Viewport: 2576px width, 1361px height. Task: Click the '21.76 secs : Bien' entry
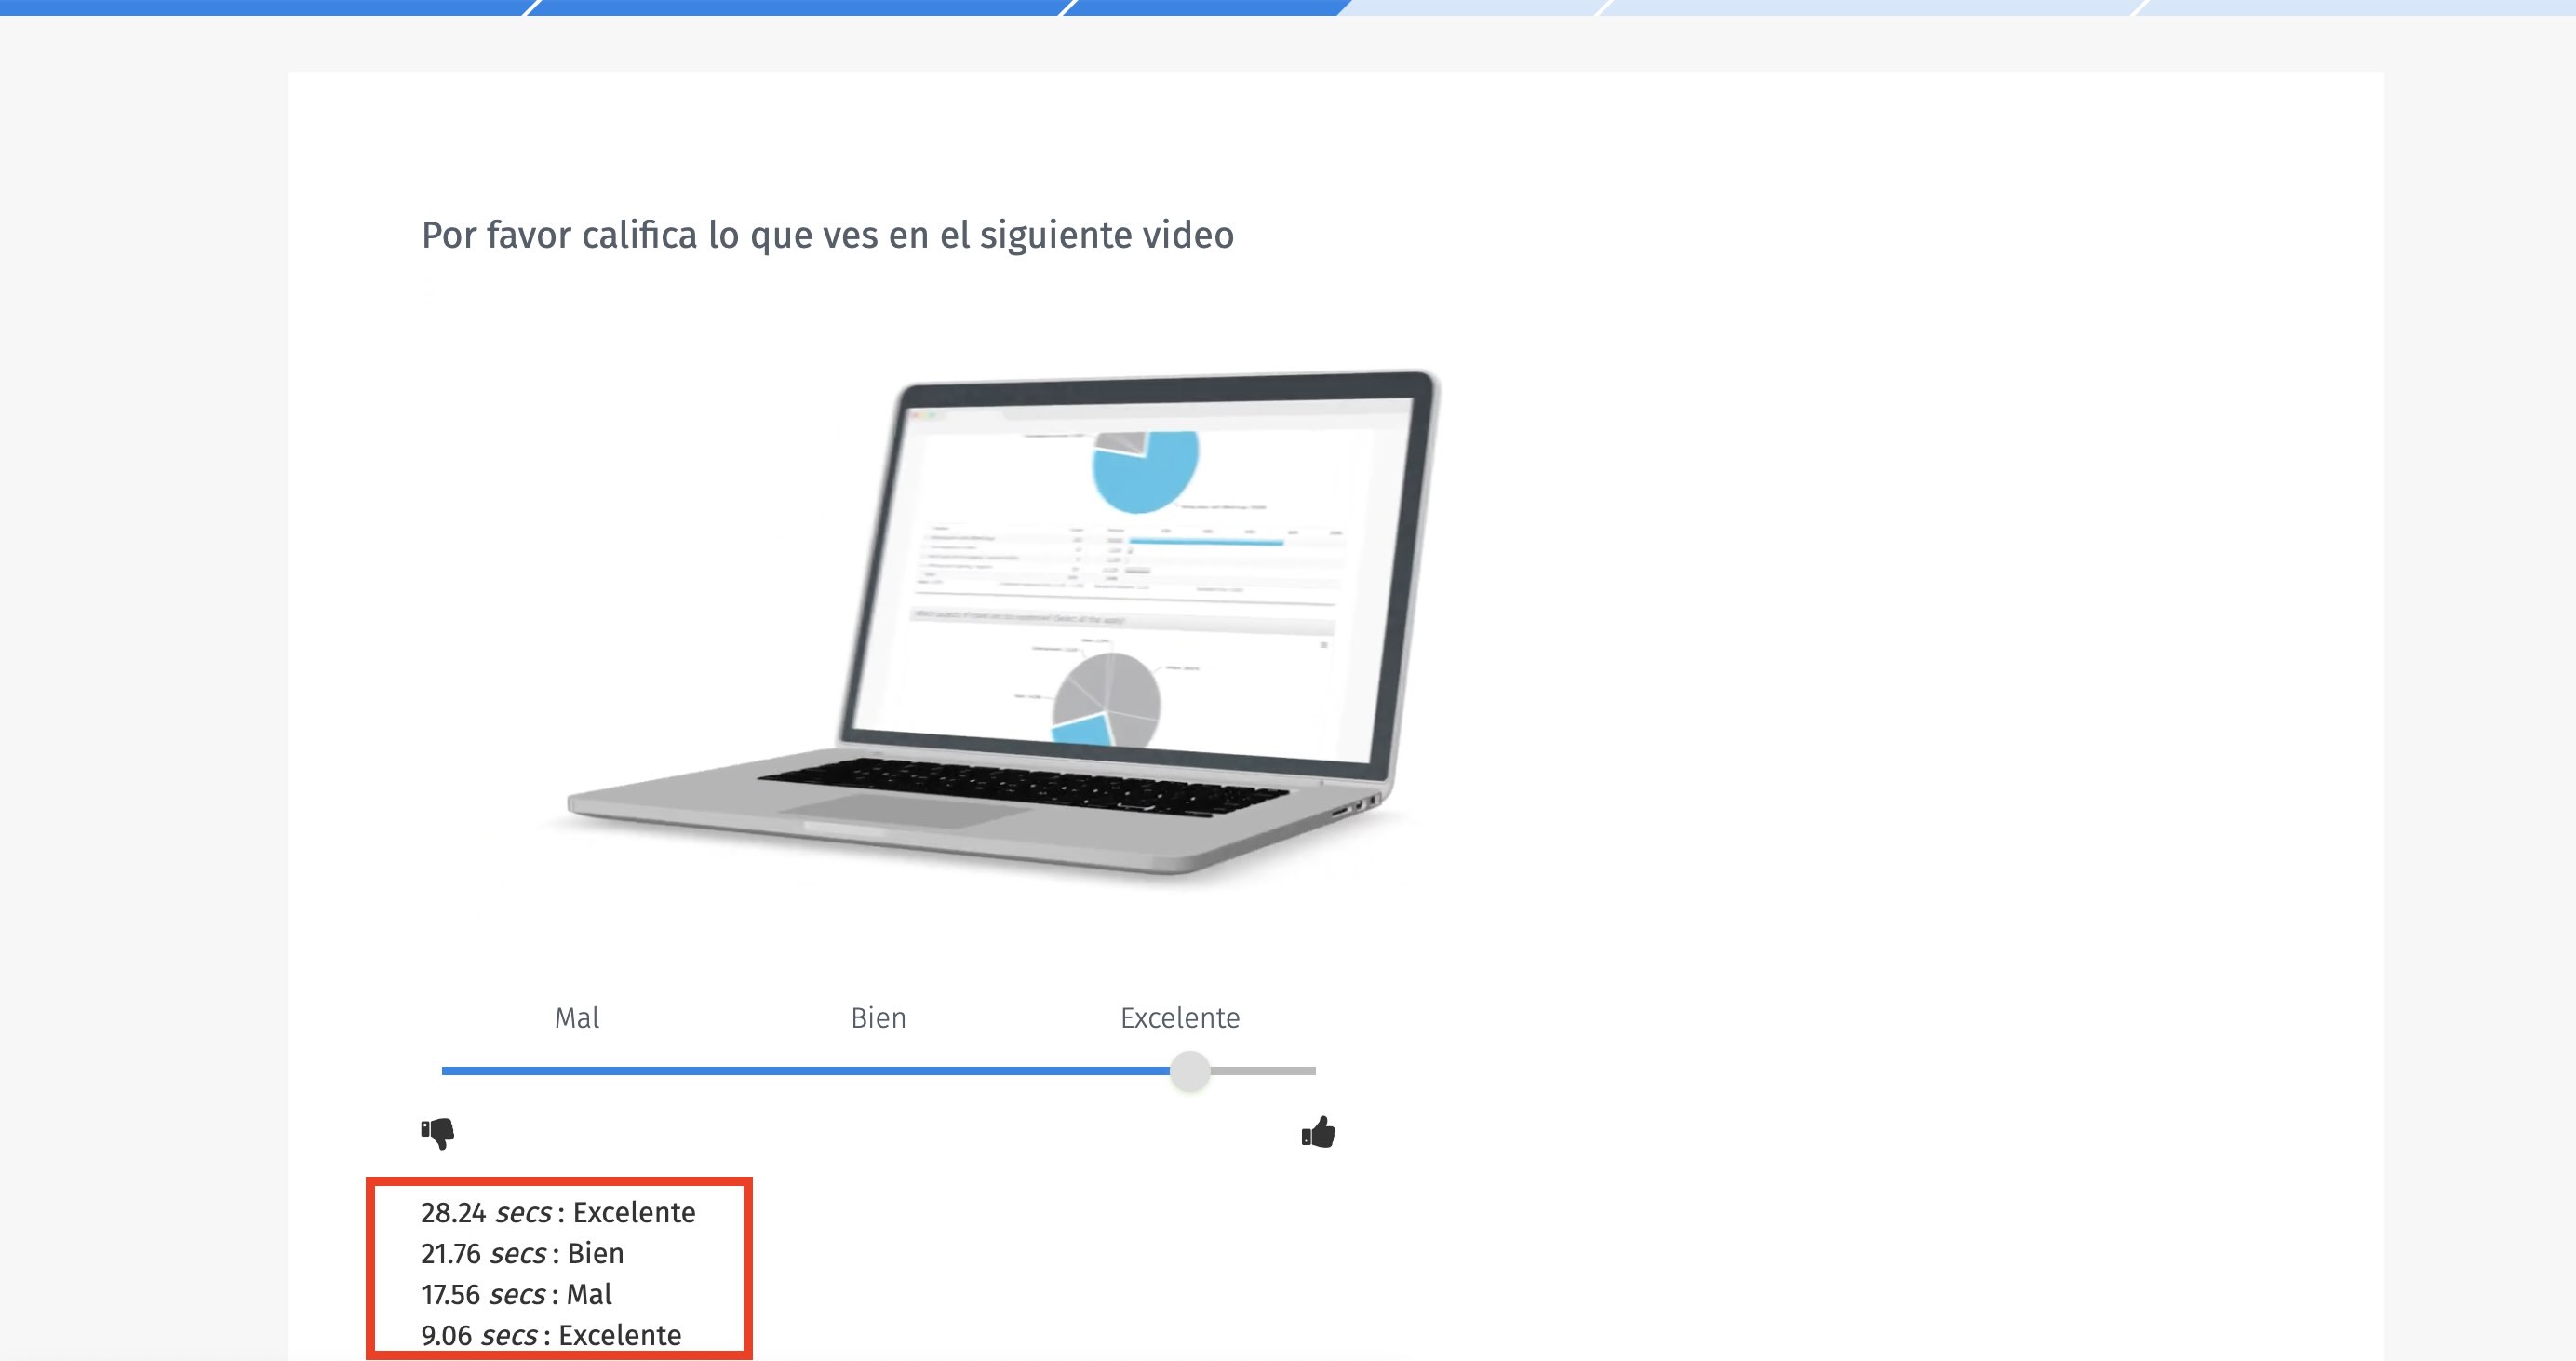tap(522, 1254)
